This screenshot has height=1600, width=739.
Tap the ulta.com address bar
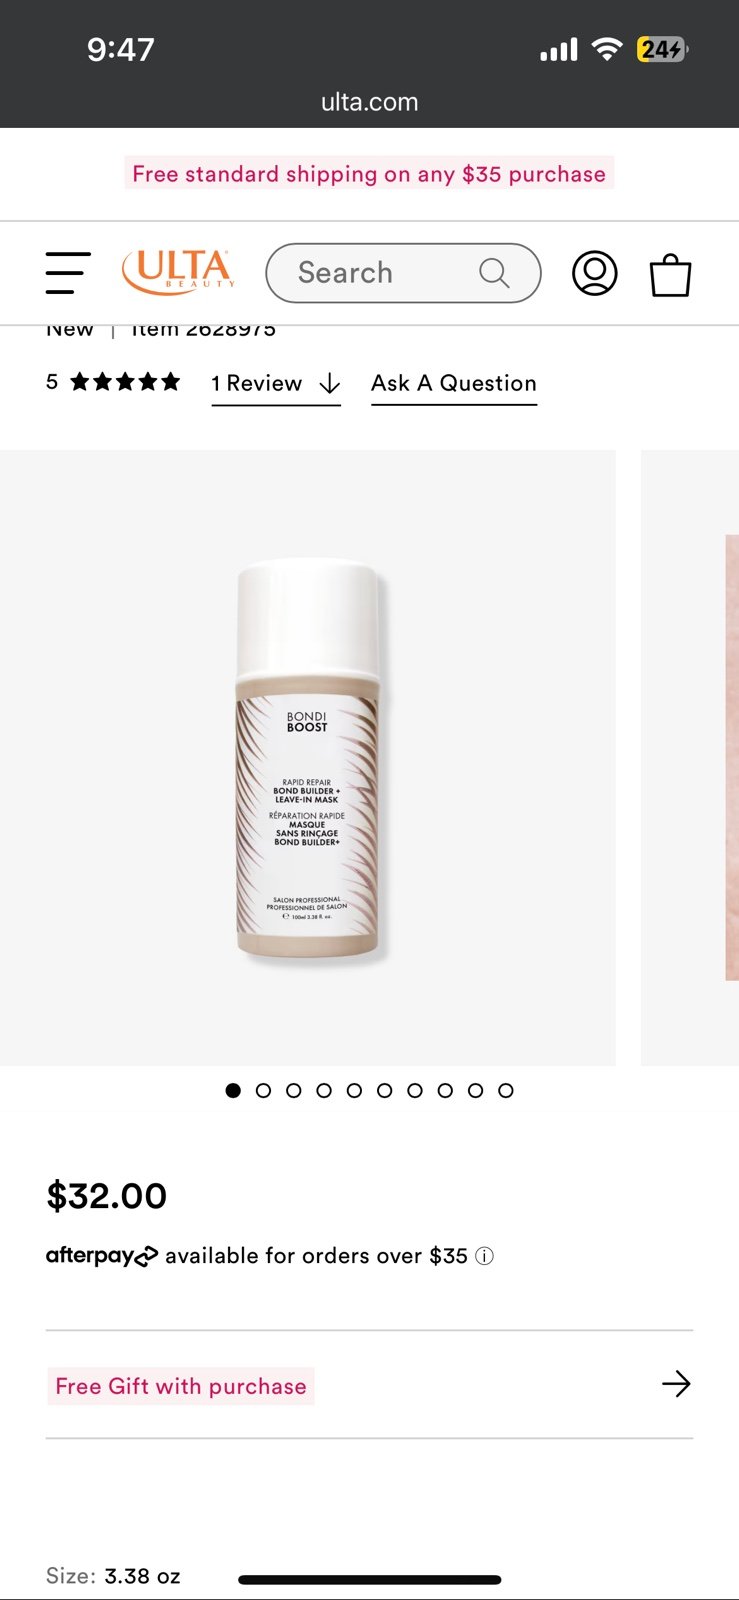369,102
